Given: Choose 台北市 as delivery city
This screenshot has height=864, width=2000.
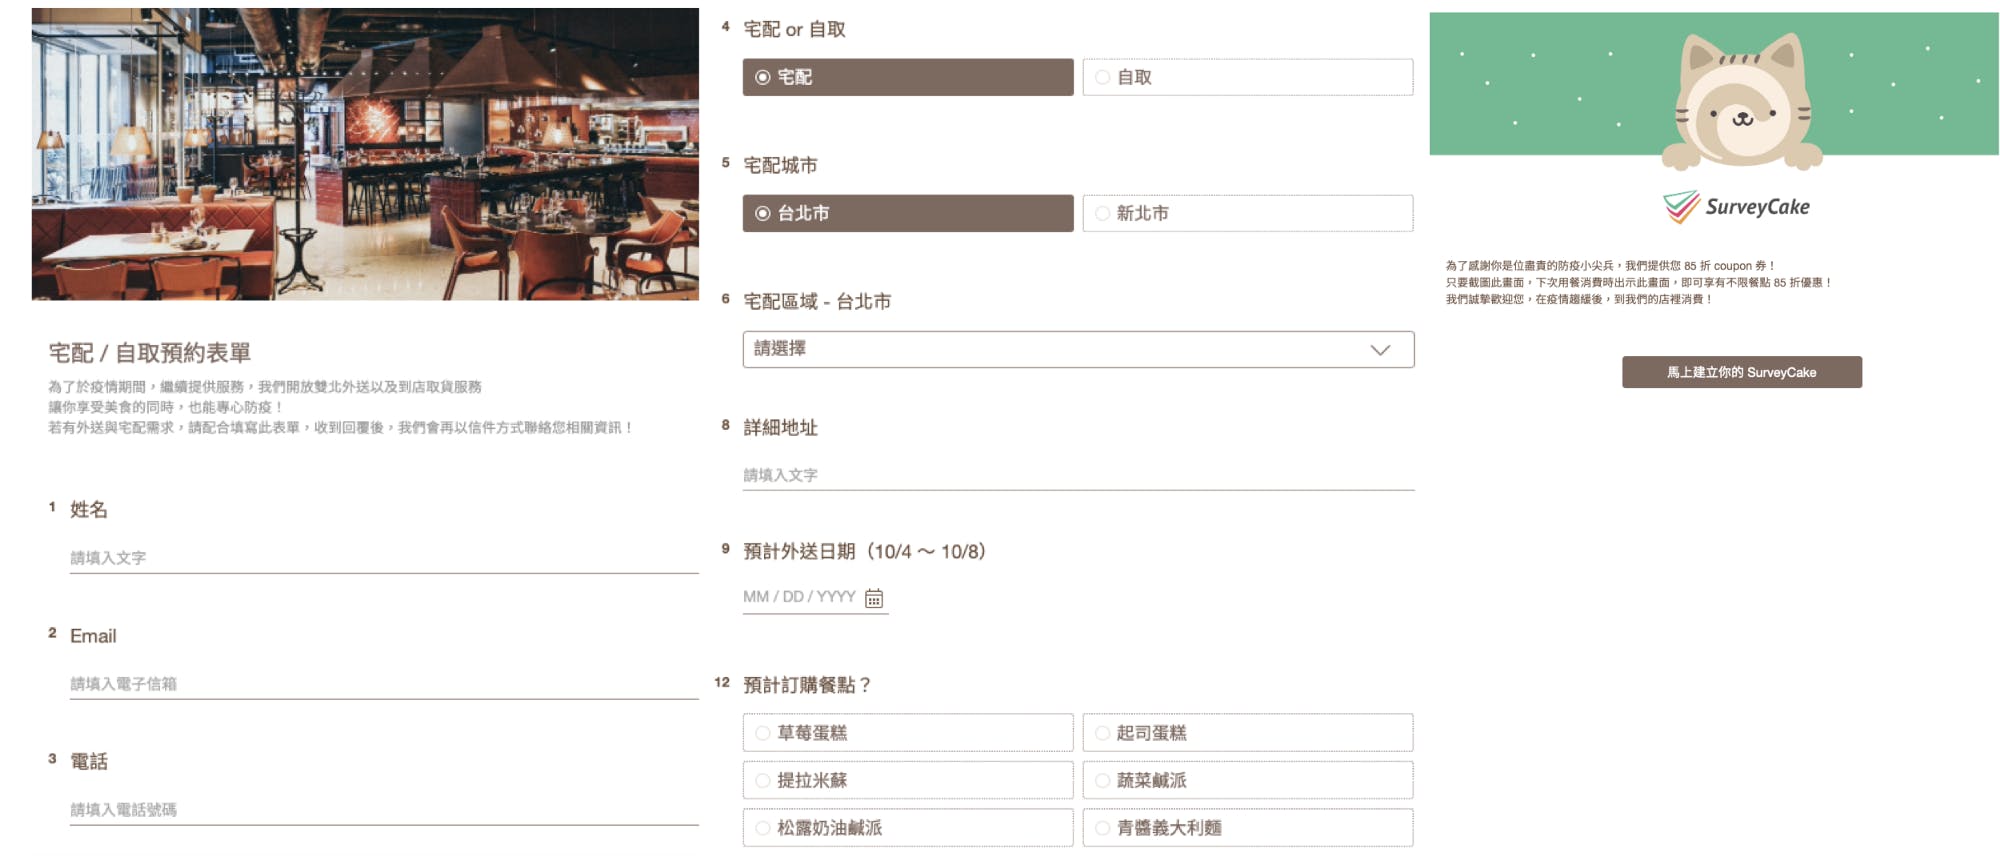Looking at the screenshot, I should point(908,213).
